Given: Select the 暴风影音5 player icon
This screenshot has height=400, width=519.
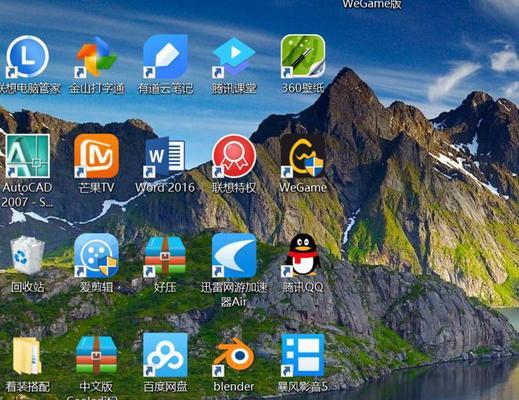Looking at the screenshot, I should [x=303, y=355].
